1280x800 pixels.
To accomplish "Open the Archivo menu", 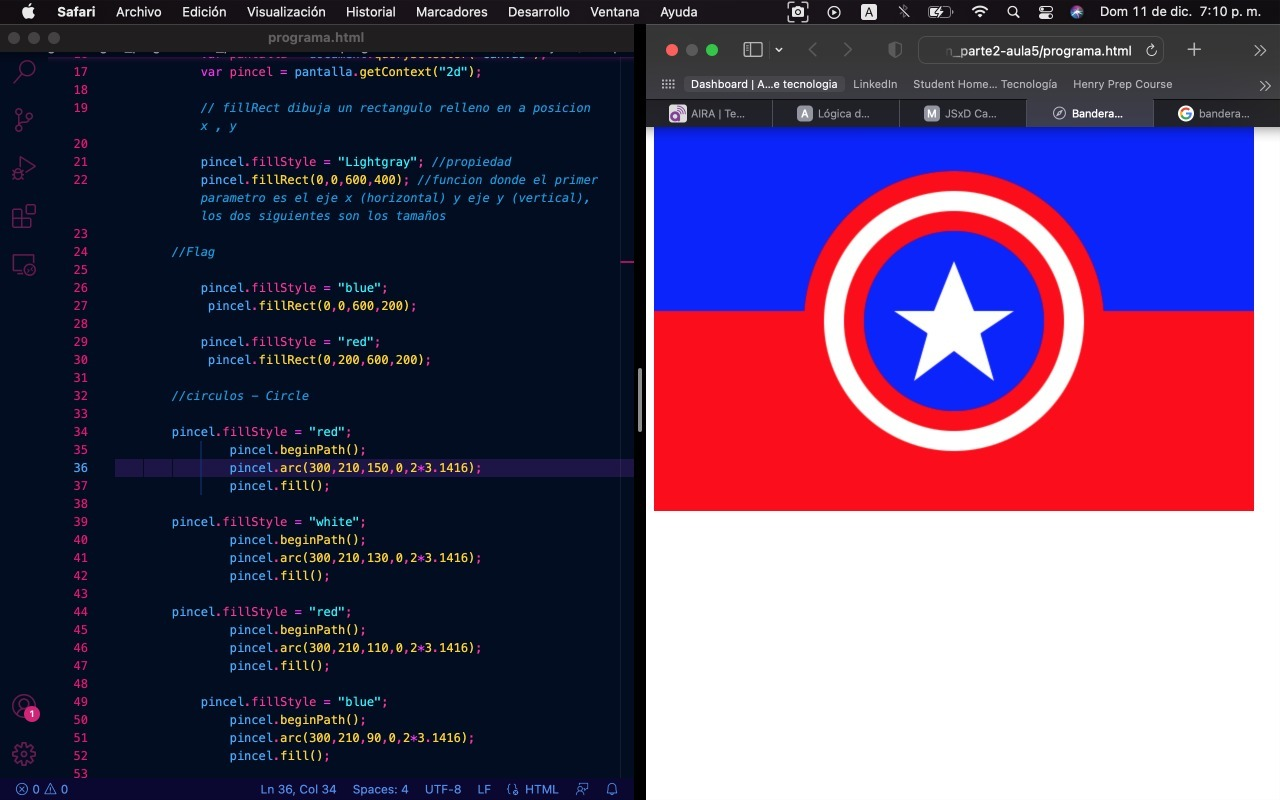I will pos(139,12).
